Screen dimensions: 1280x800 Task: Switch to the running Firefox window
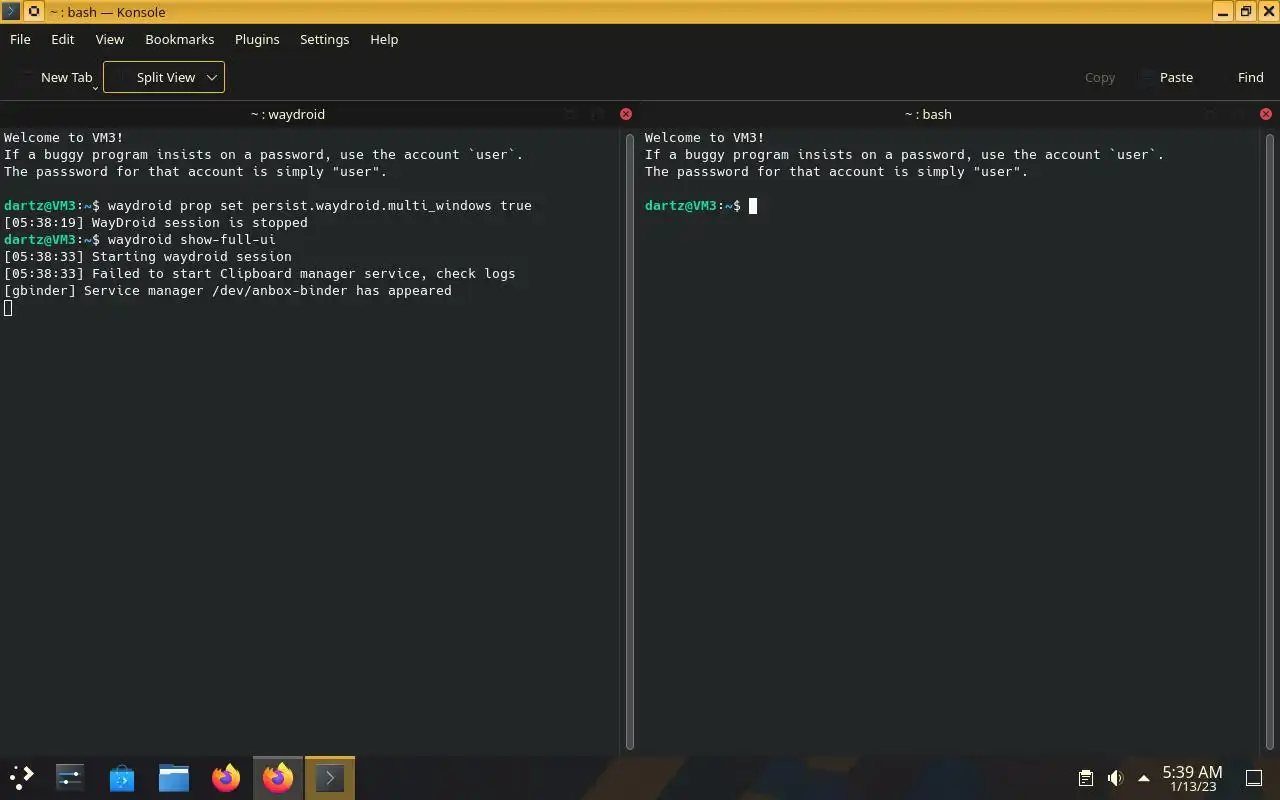pyautogui.click(x=278, y=777)
